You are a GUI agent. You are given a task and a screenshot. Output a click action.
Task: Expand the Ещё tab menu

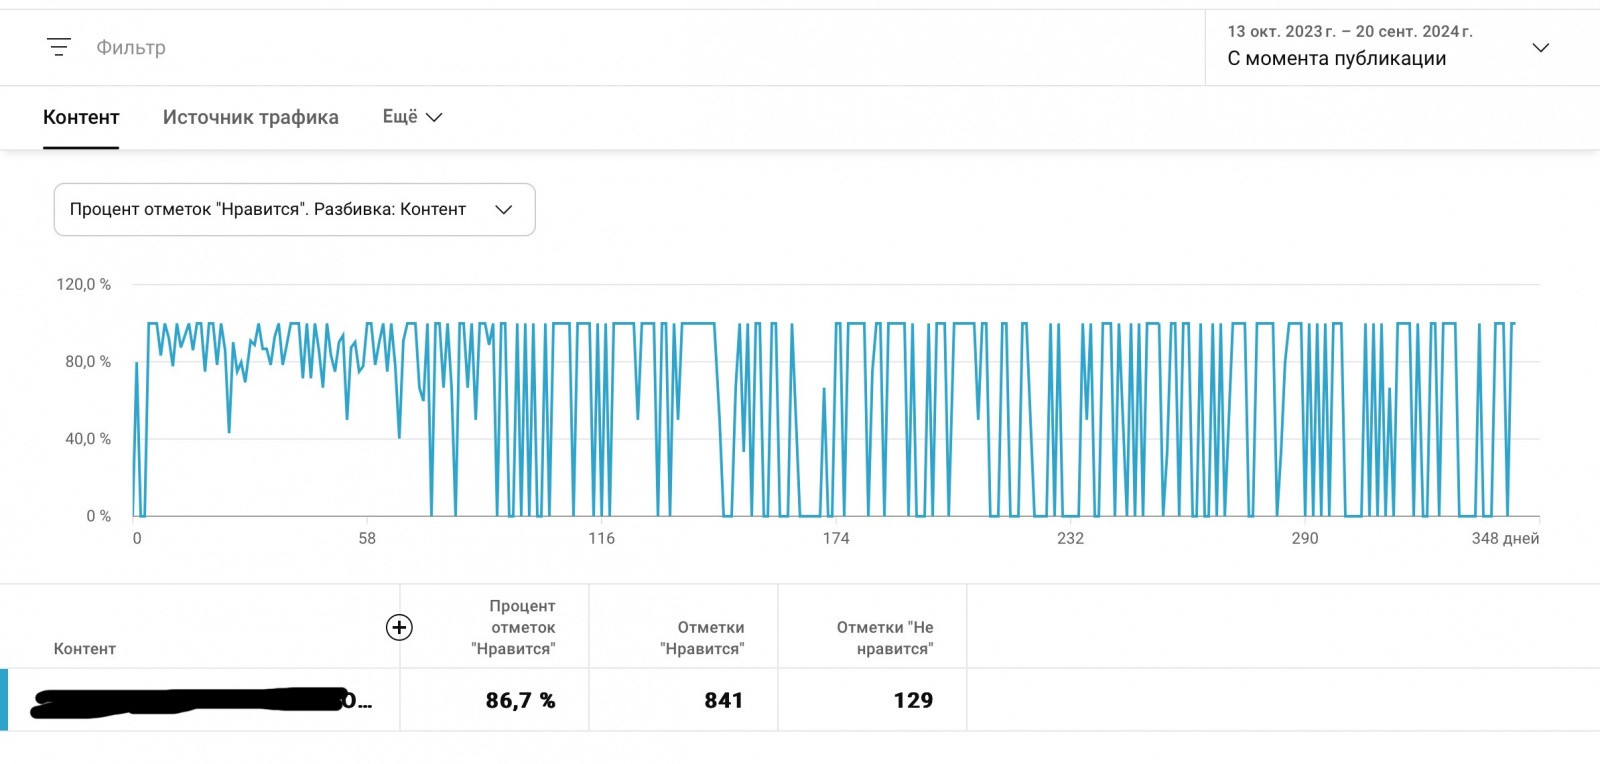[x=412, y=117]
